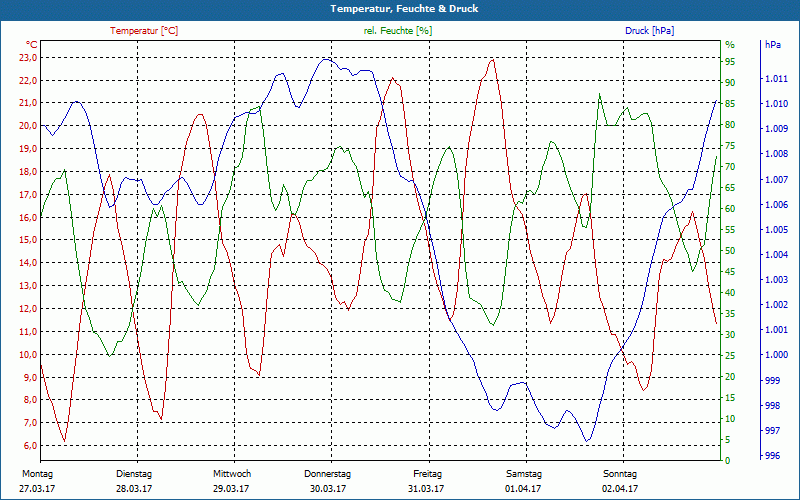This screenshot has height=500, width=800.
Task: Click the Donnerstag day label
Action: pyautogui.click(x=328, y=474)
